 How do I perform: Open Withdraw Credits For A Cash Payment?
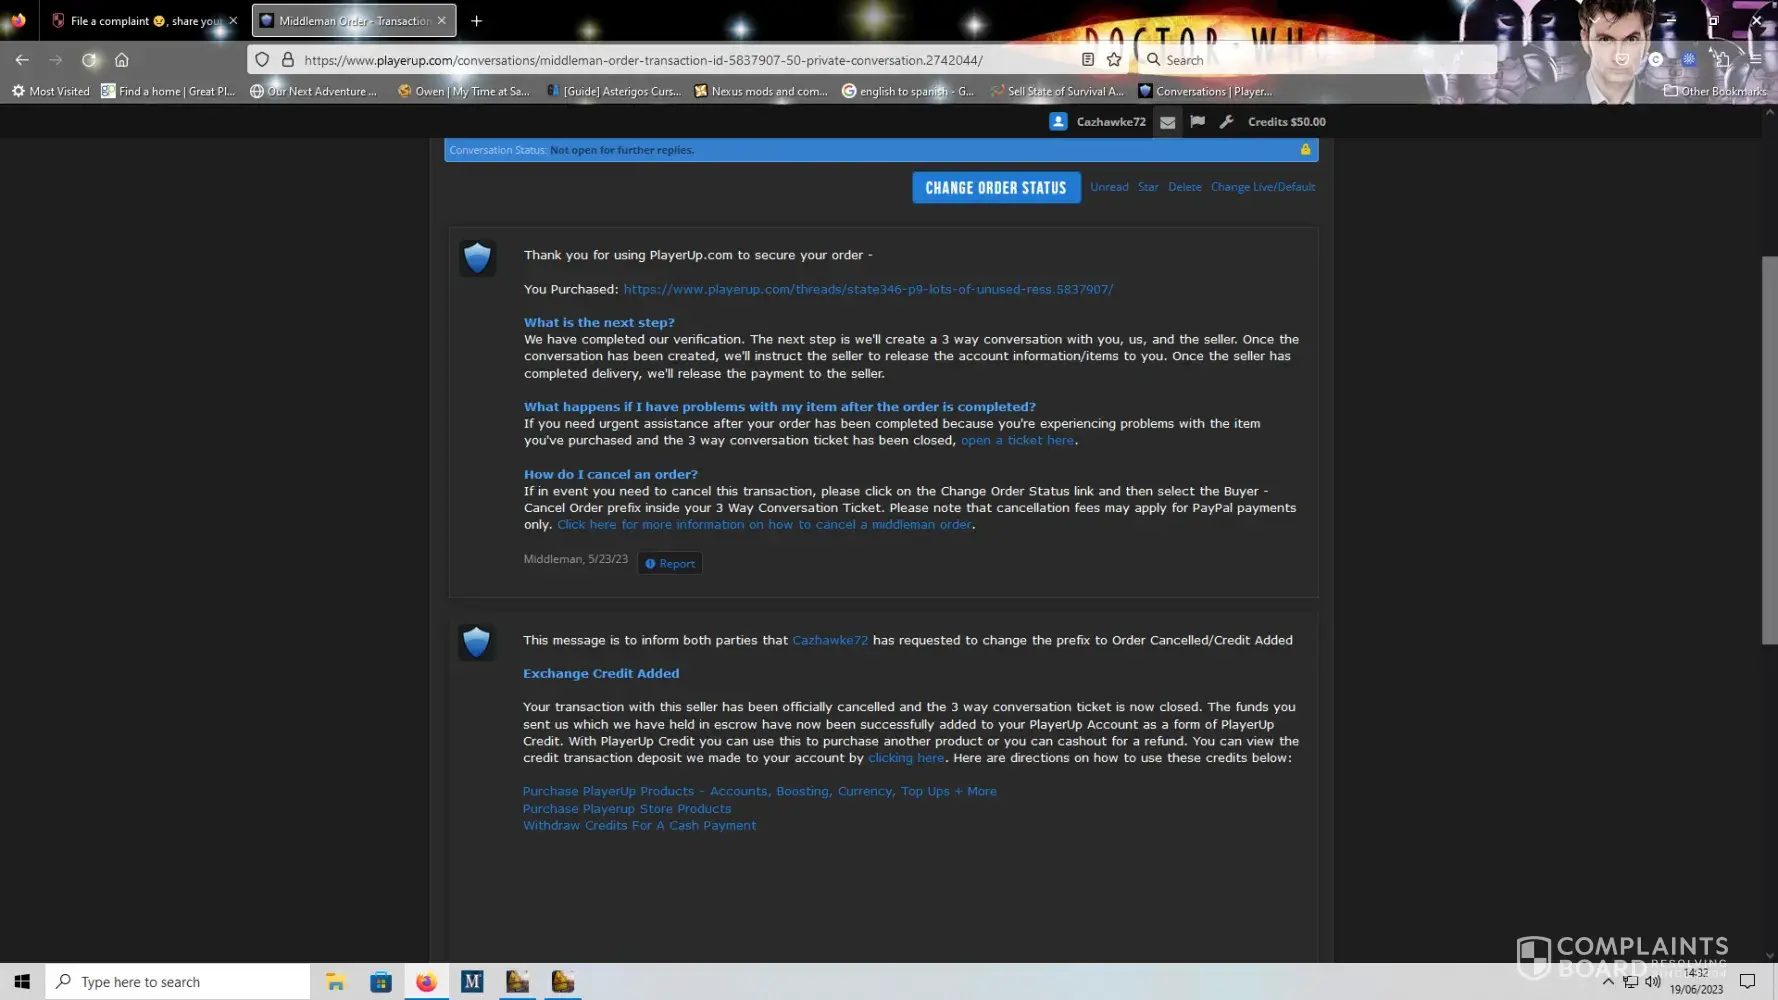click(x=639, y=825)
